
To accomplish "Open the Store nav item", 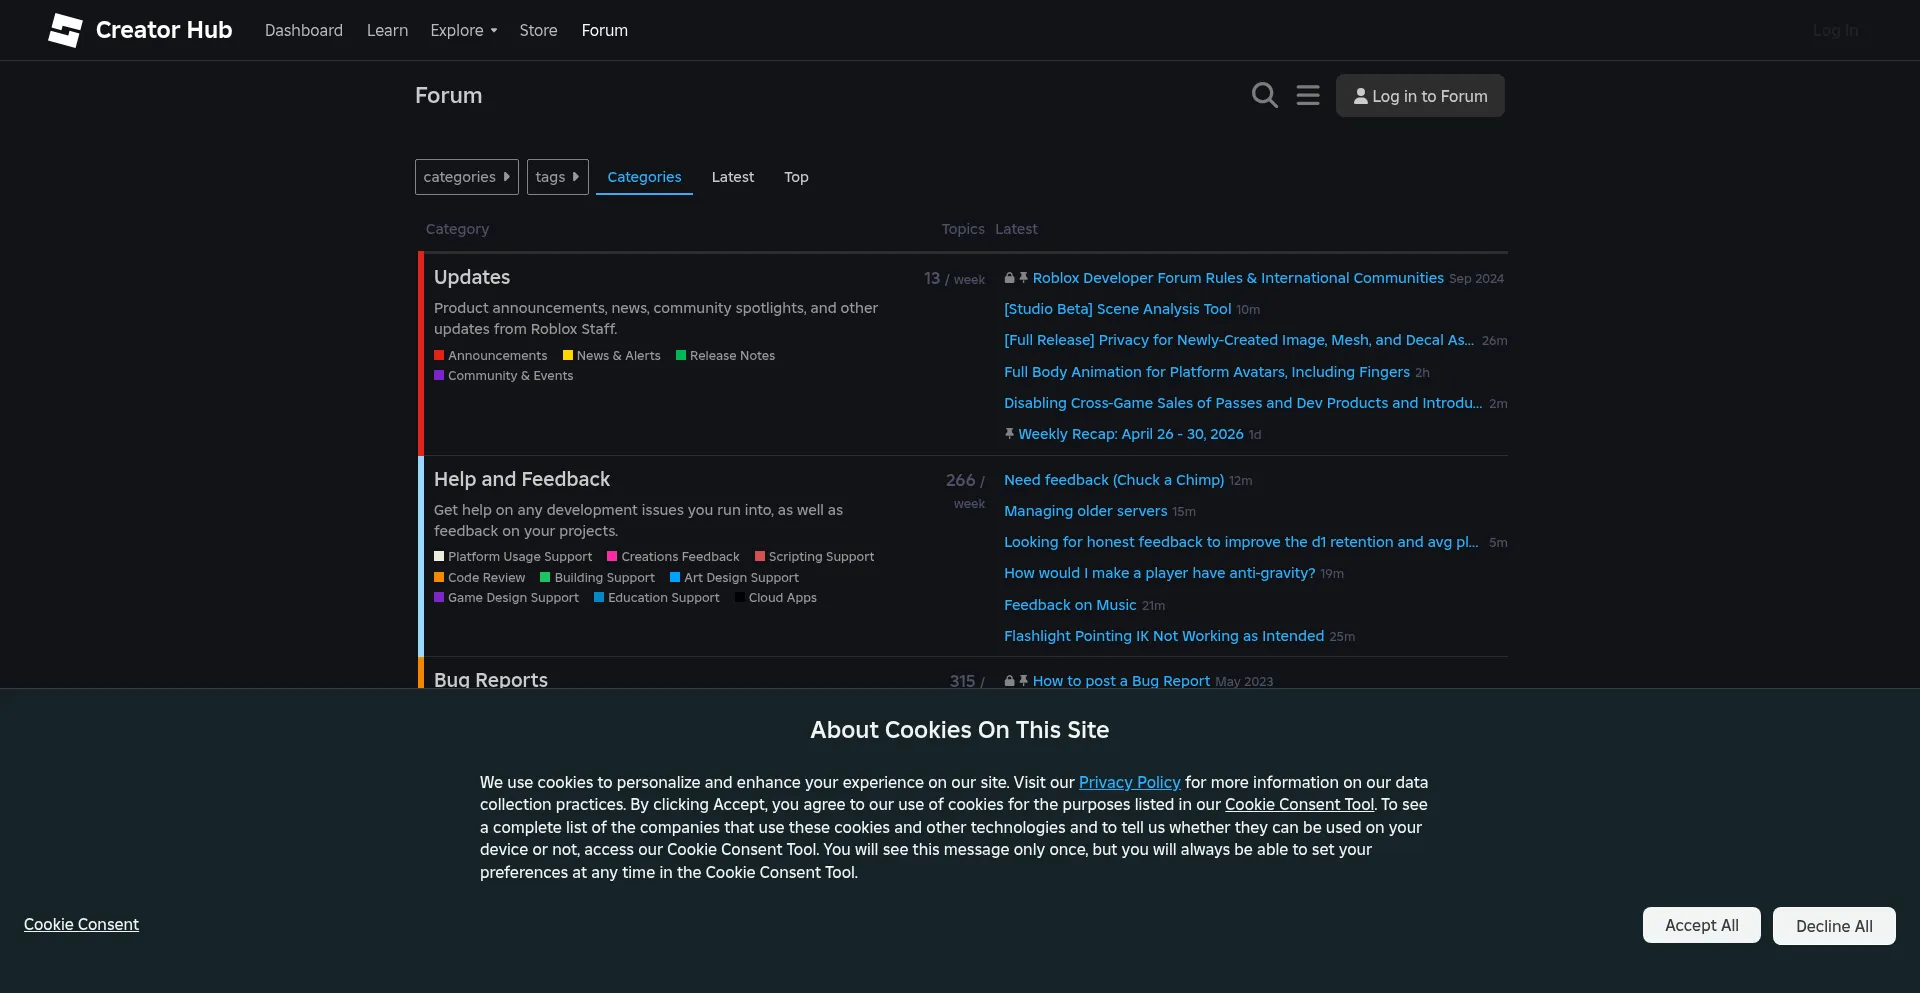I will click(x=538, y=30).
